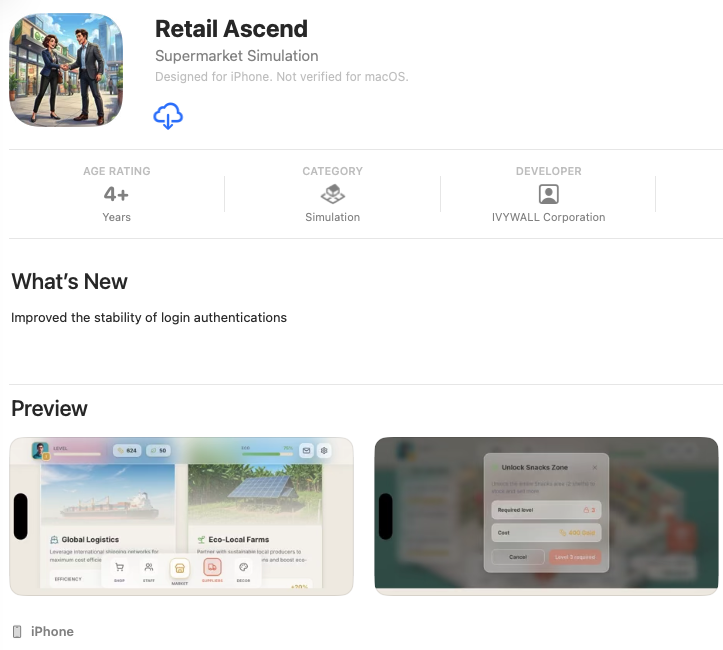Click the player avatar in first preview
This screenshot has height=650, width=723.
pyautogui.click(x=40, y=450)
